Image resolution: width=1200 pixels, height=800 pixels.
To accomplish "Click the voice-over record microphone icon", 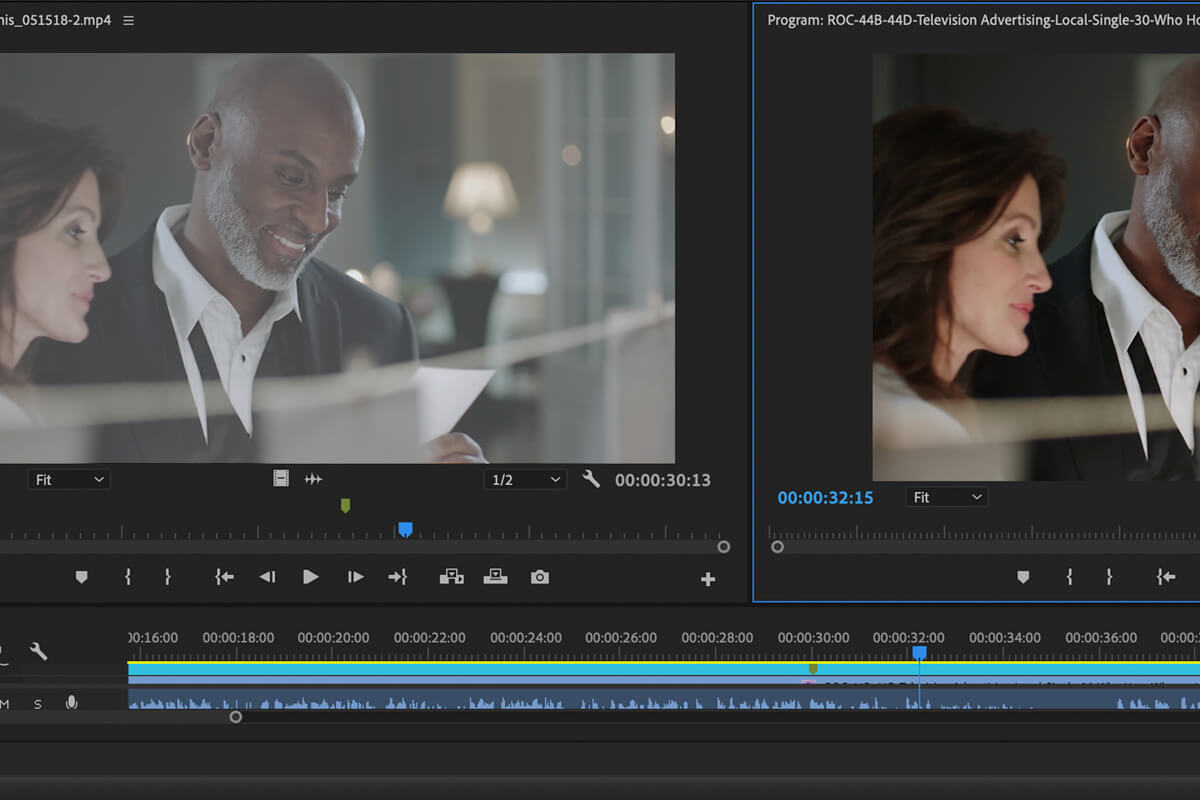I will (x=71, y=703).
